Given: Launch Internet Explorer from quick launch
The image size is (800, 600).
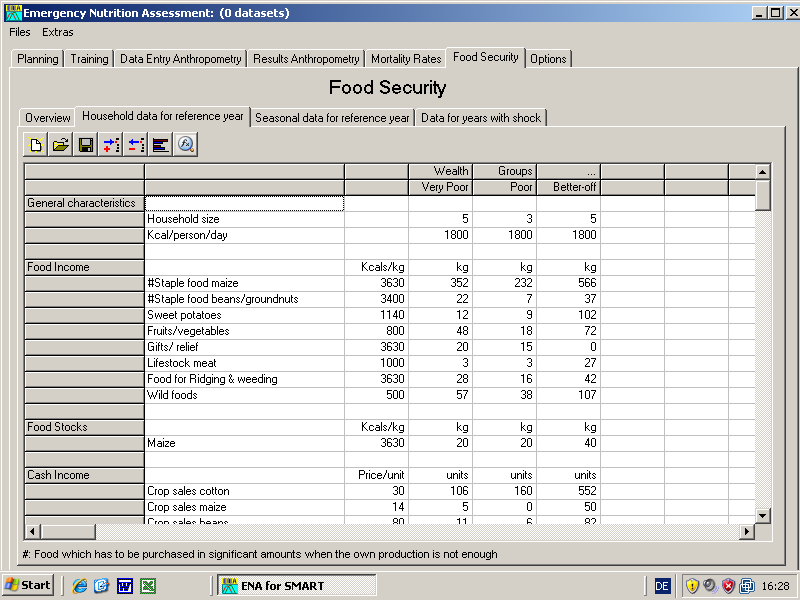Looking at the screenshot, I should coord(80,586).
